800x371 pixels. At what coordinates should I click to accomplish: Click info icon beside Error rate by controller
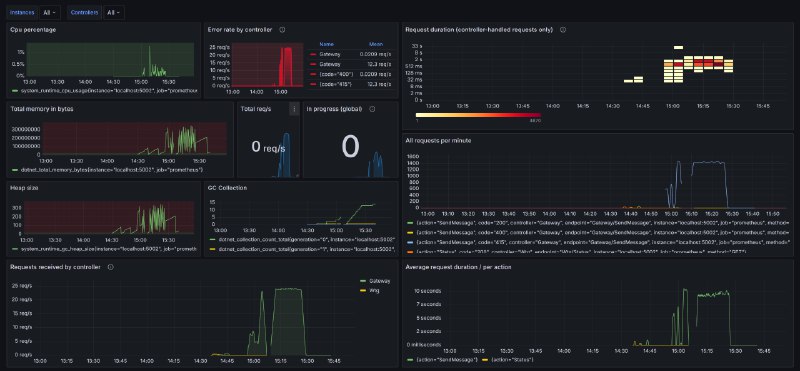282,30
